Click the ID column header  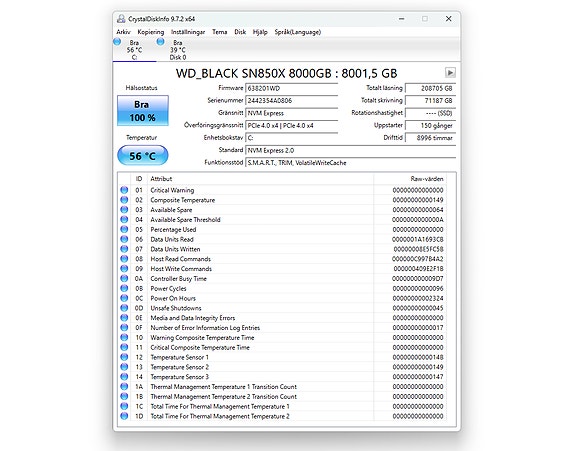click(x=139, y=179)
